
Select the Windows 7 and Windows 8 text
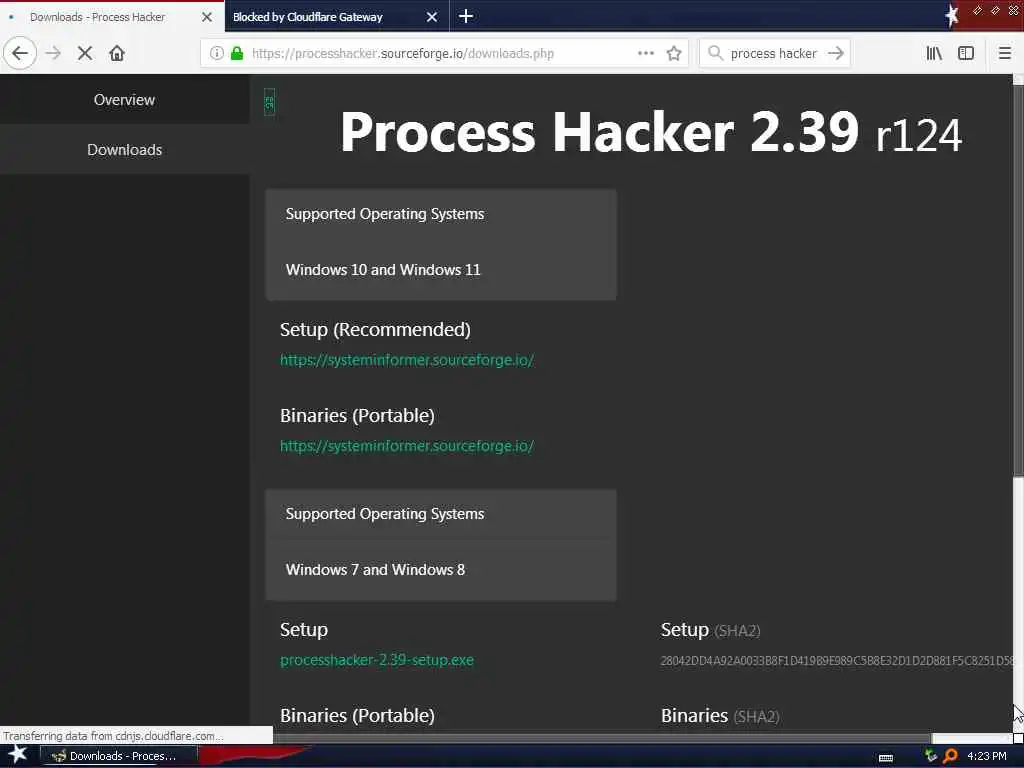coord(375,569)
